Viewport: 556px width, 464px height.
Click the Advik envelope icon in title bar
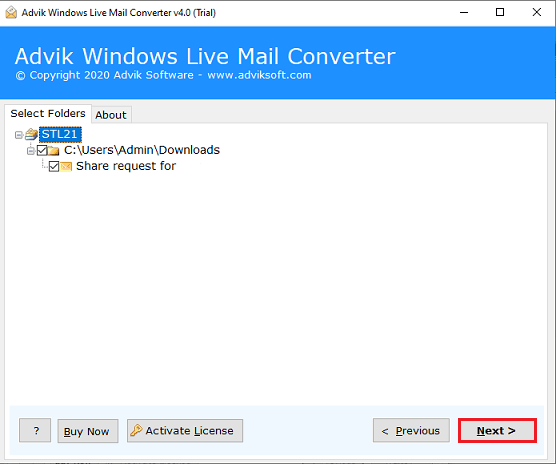click(11, 12)
